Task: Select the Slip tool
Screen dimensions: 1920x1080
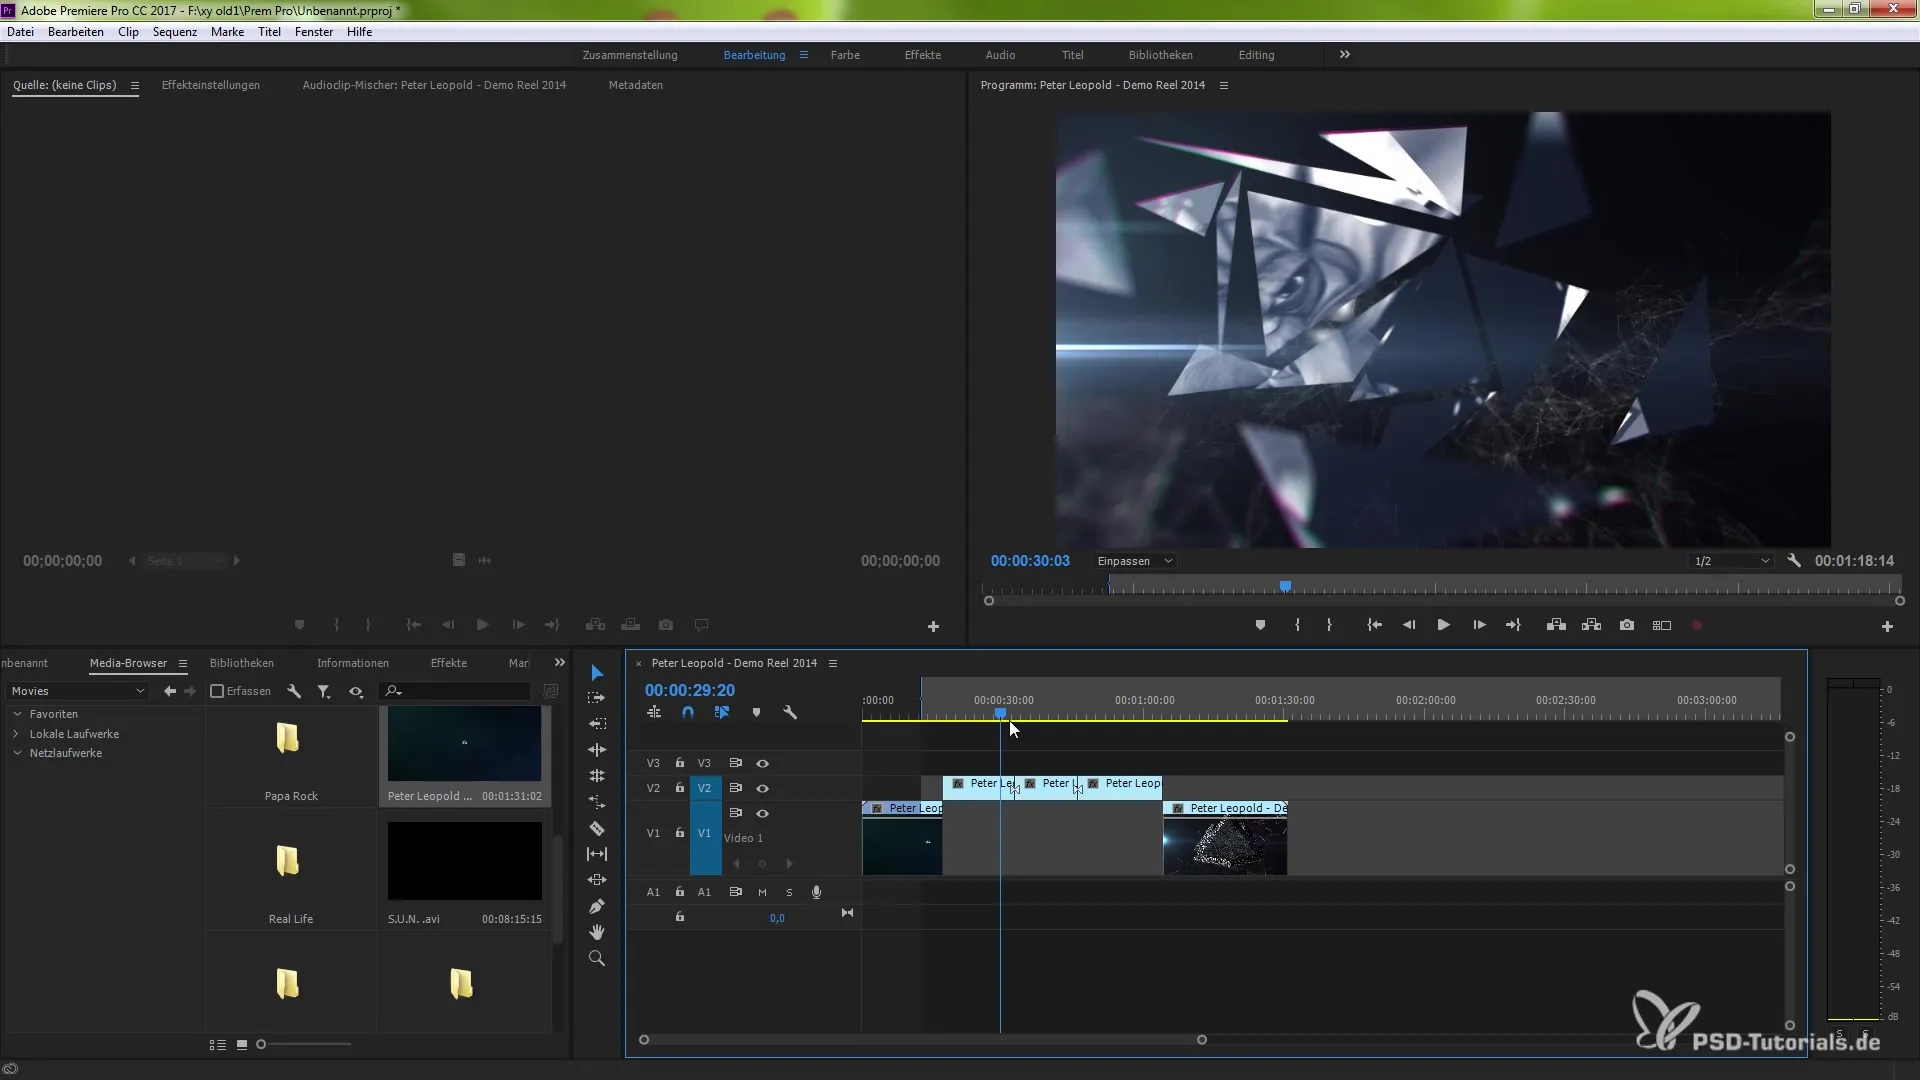Action: click(597, 854)
